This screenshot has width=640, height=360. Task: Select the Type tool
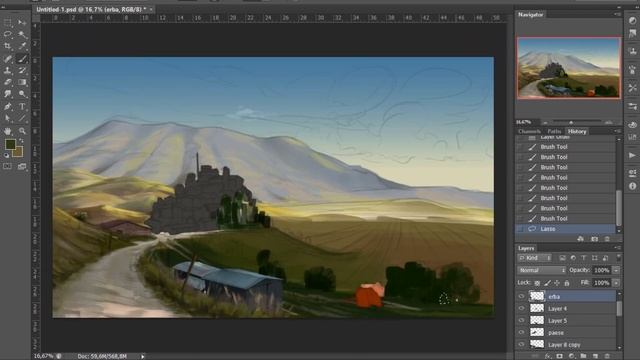tap(22, 107)
